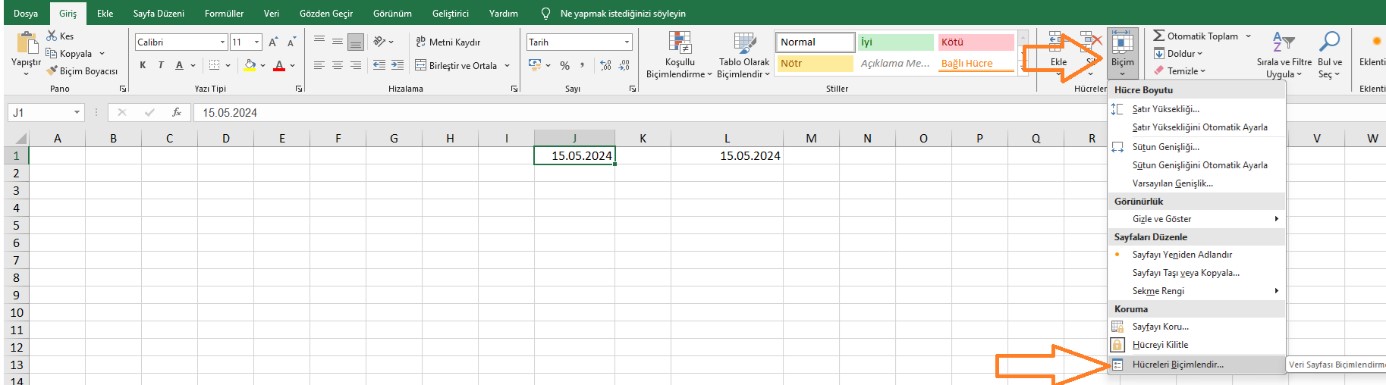The image size is (1386, 385).
Task: Click the text orientation icon
Action: (x=379, y=42)
